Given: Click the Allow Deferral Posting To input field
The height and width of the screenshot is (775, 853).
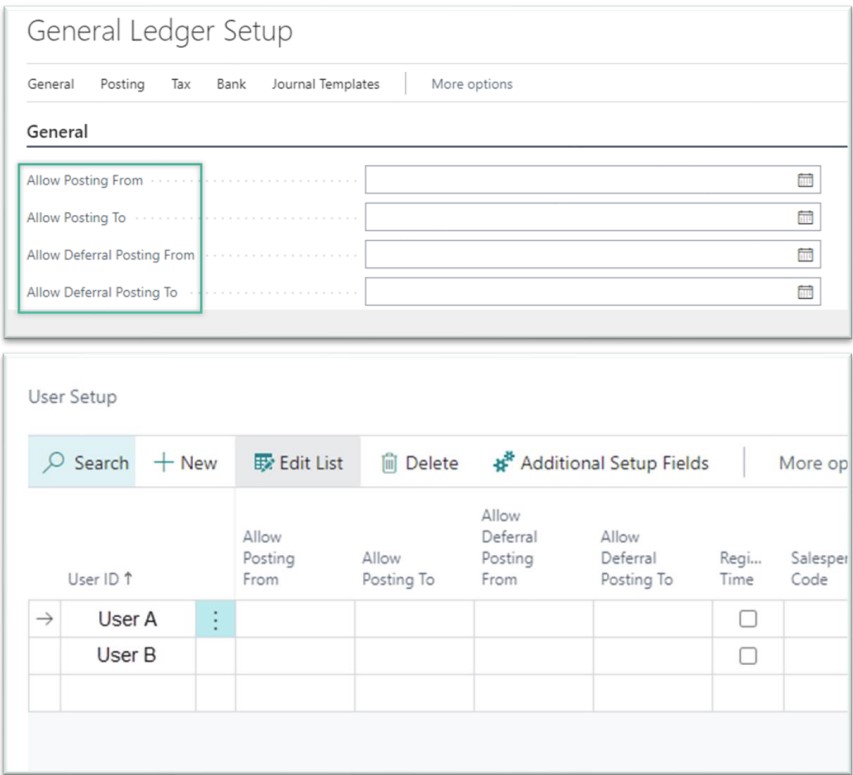Looking at the screenshot, I should 593,292.
